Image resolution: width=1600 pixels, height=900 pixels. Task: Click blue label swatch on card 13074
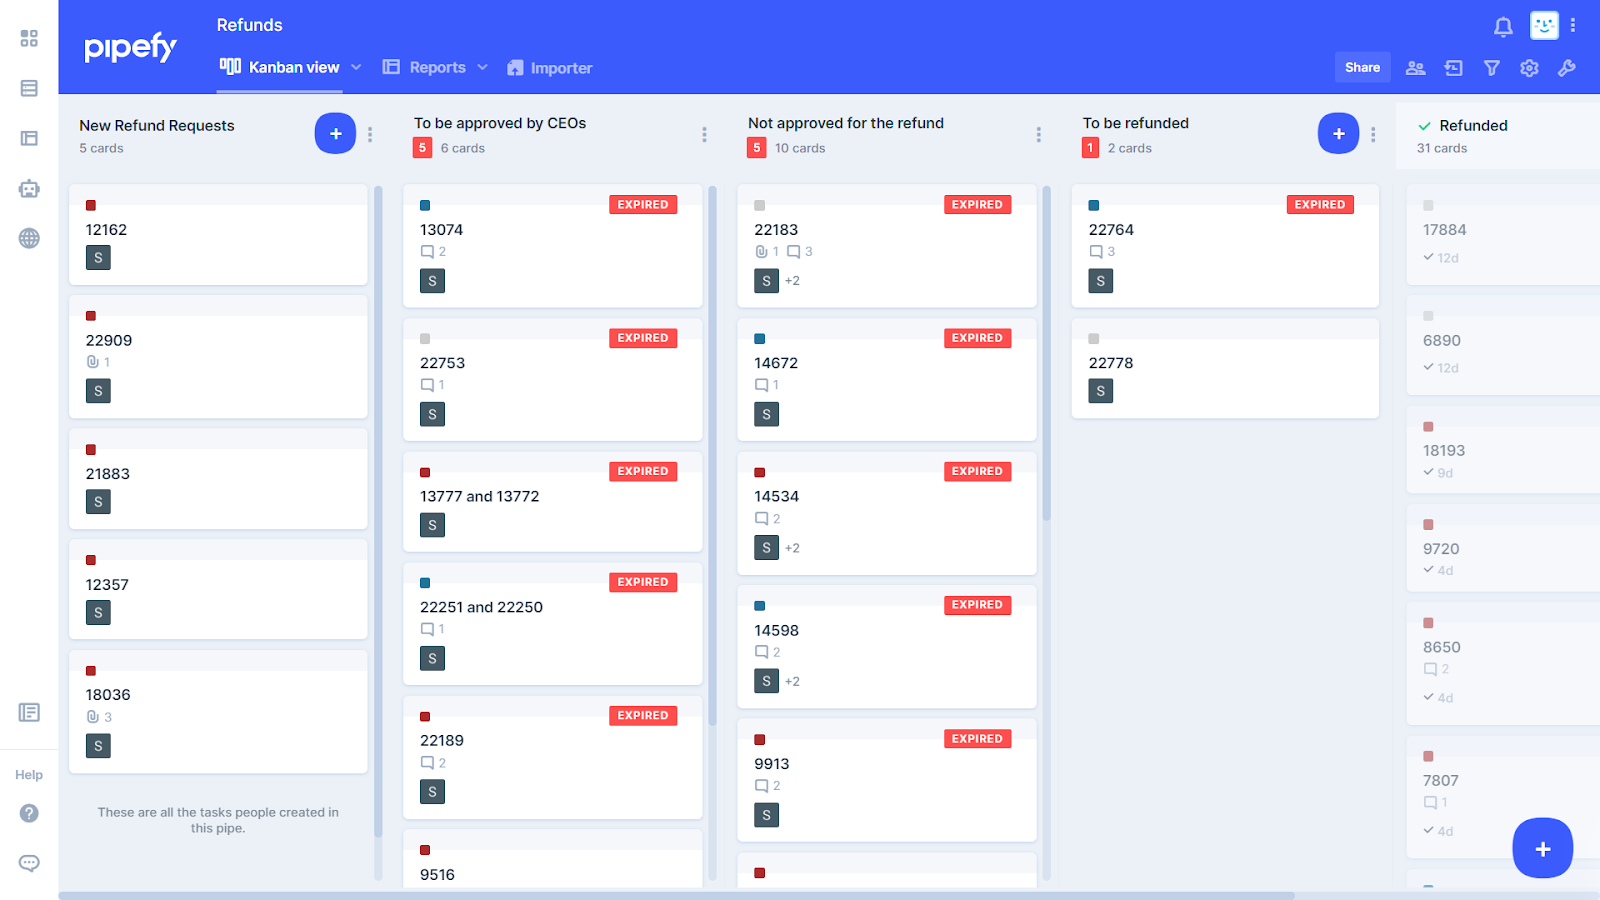tap(425, 205)
